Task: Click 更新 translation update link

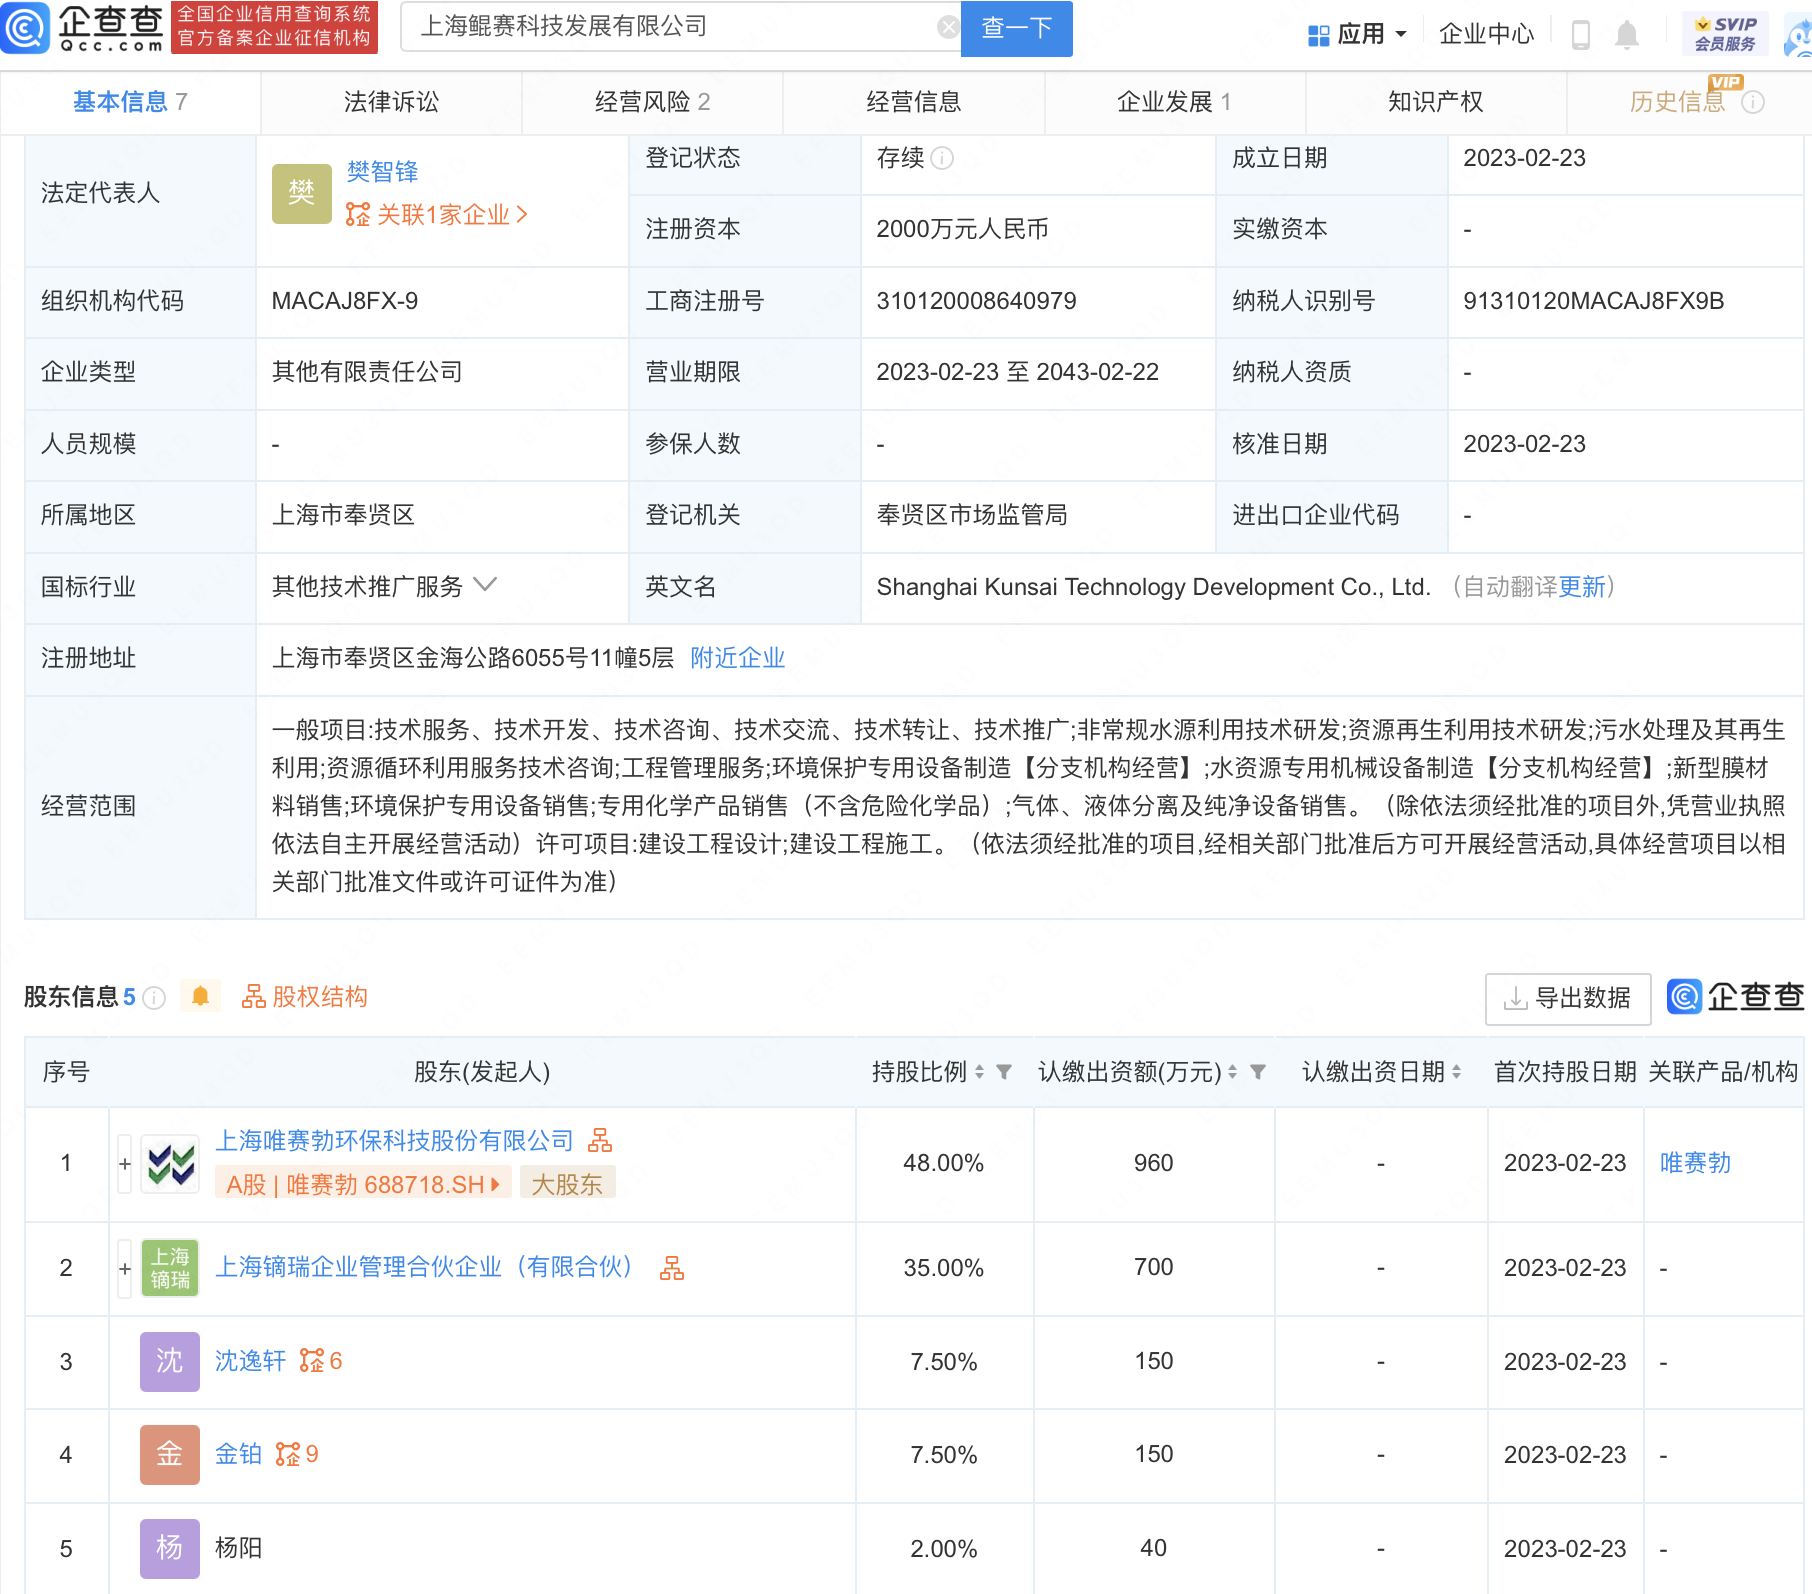Action: click(1582, 587)
